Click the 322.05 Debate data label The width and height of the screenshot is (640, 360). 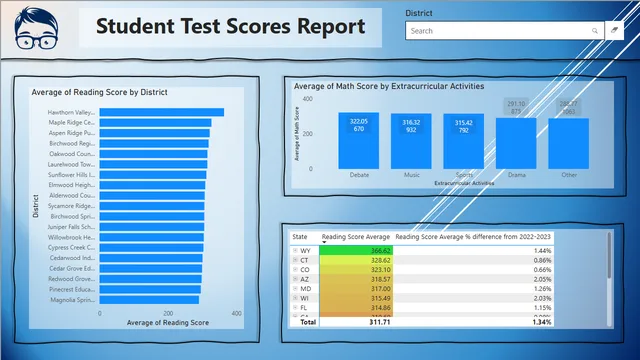(359, 125)
